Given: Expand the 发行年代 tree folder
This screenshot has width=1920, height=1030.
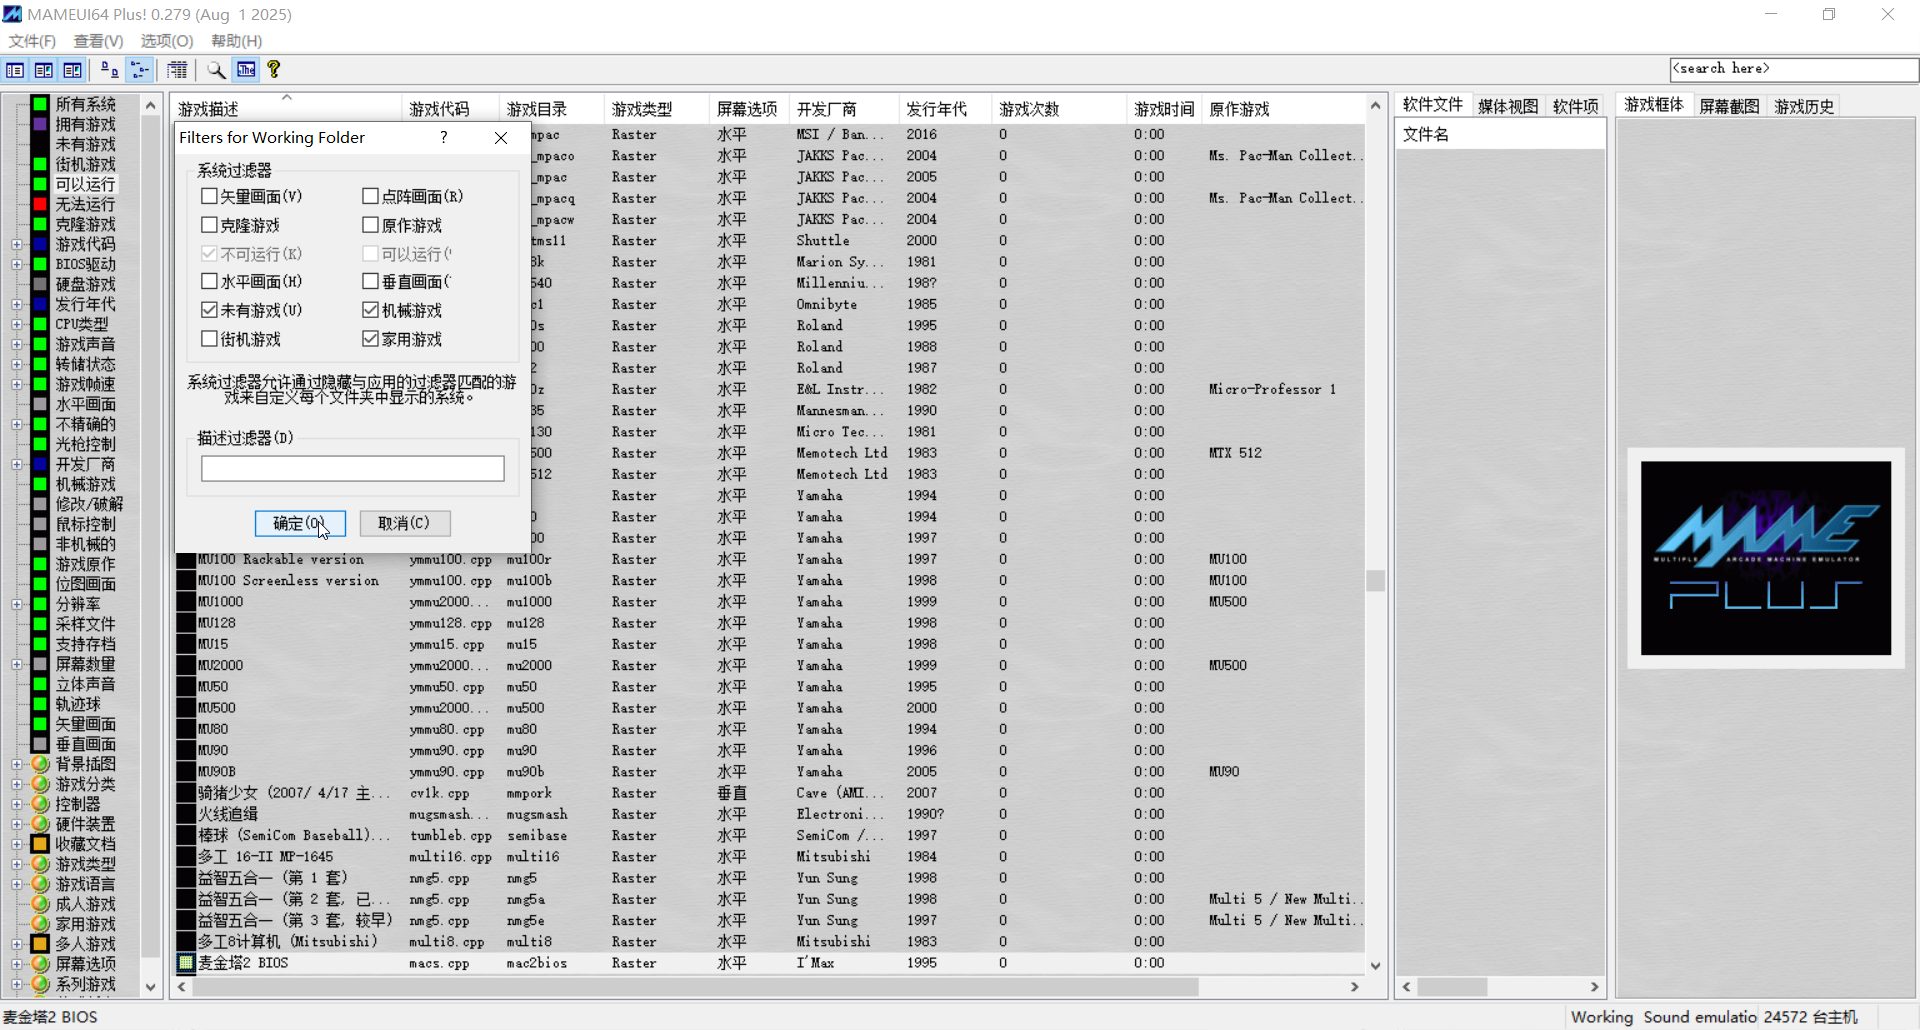Looking at the screenshot, I should [x=17, y=304].
